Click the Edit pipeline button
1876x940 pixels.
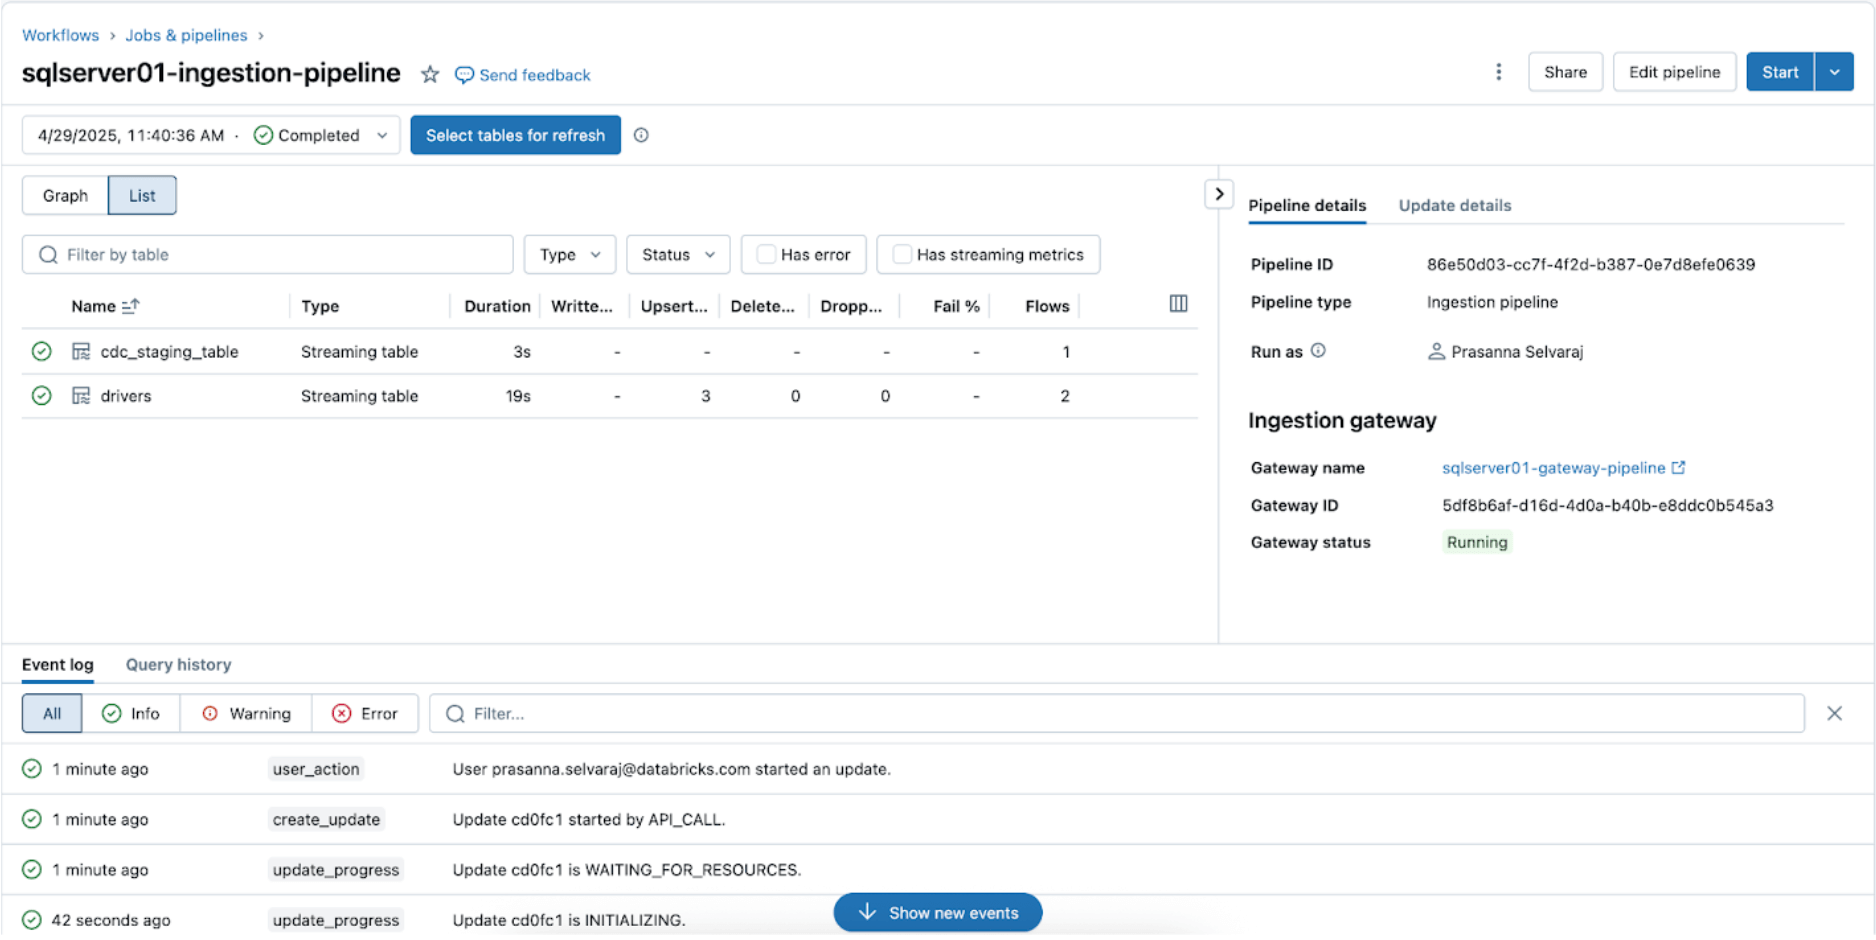point(1674,72)
